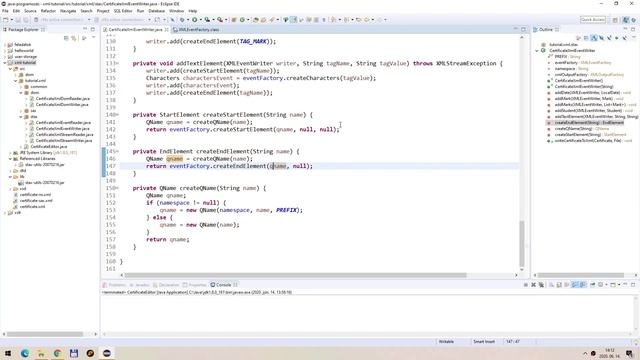Select certificate-ns.xml file in Package Explorer
This screenshot has height=360, width=640.
(35, 195)
